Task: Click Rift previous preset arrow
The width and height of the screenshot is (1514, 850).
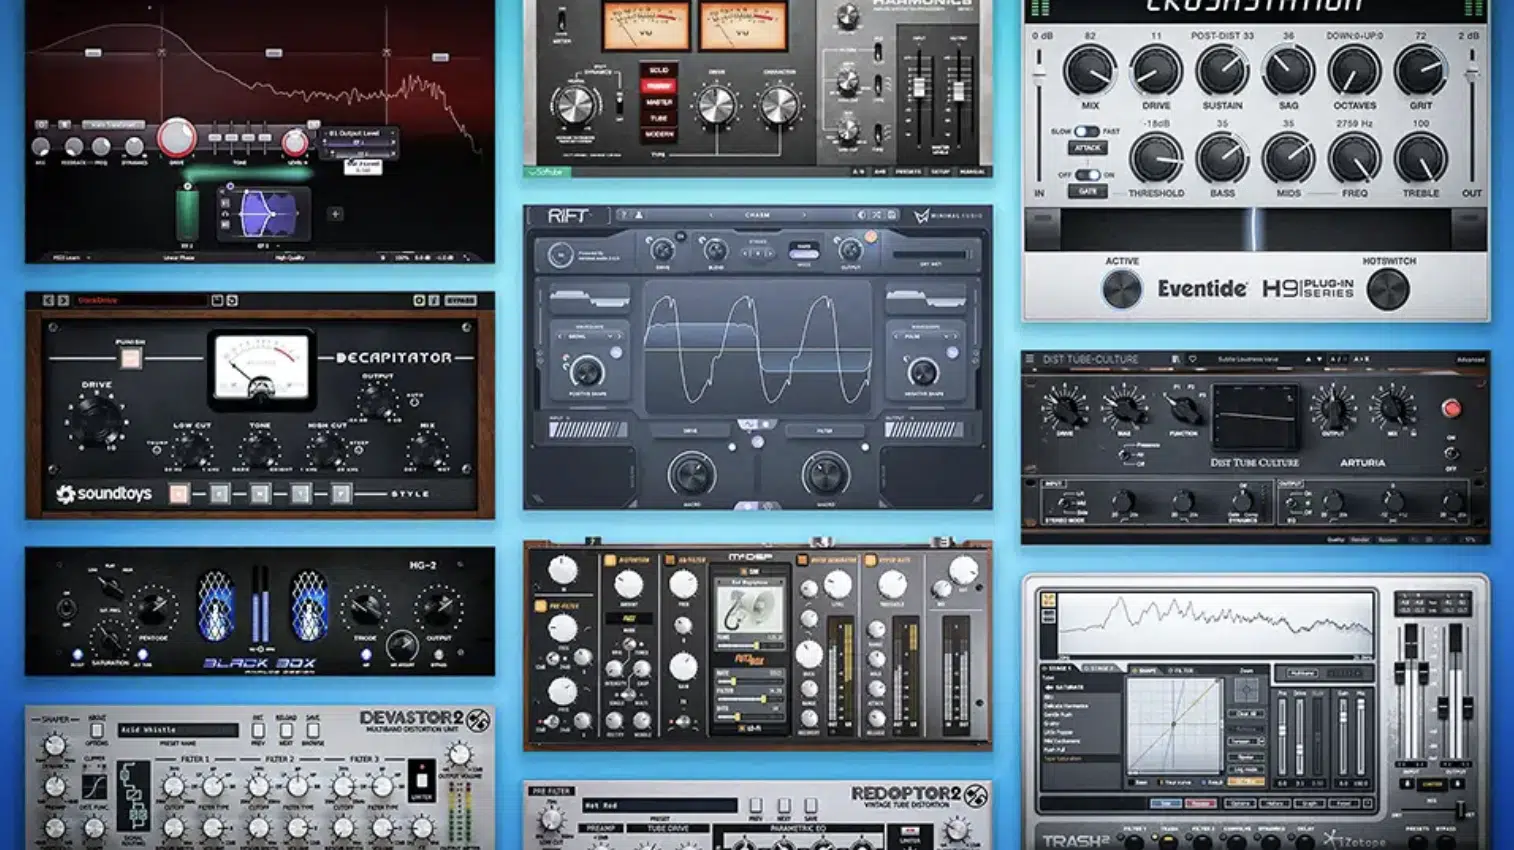Action: pos(711,215)
